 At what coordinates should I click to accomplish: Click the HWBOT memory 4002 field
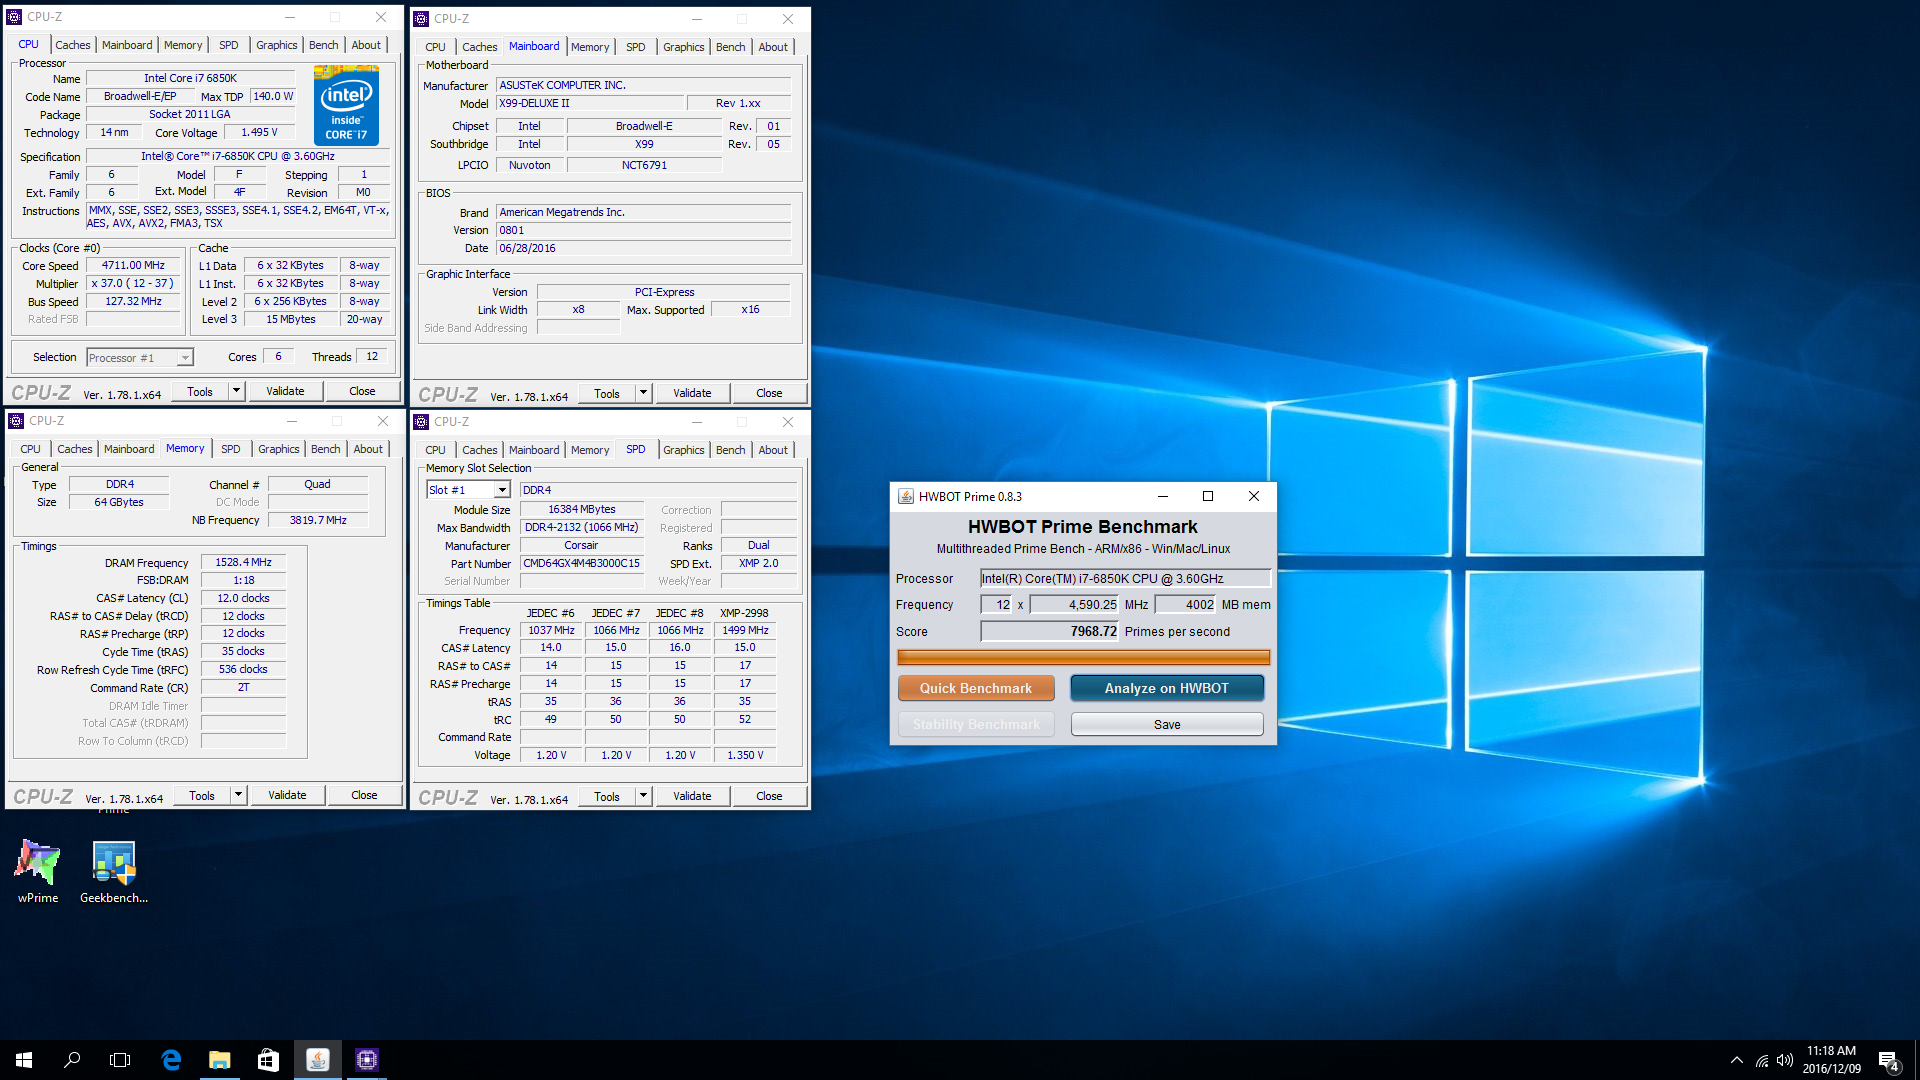[1186, 604]
